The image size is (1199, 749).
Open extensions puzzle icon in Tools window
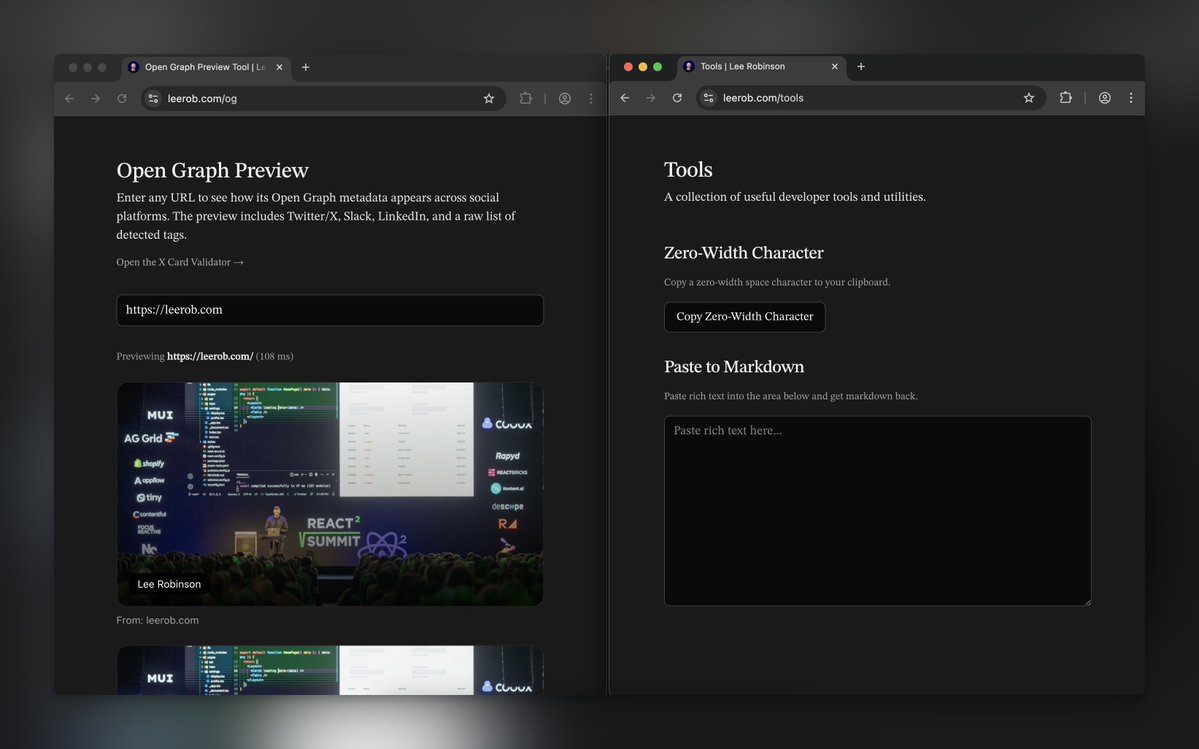coord(1065,98)
